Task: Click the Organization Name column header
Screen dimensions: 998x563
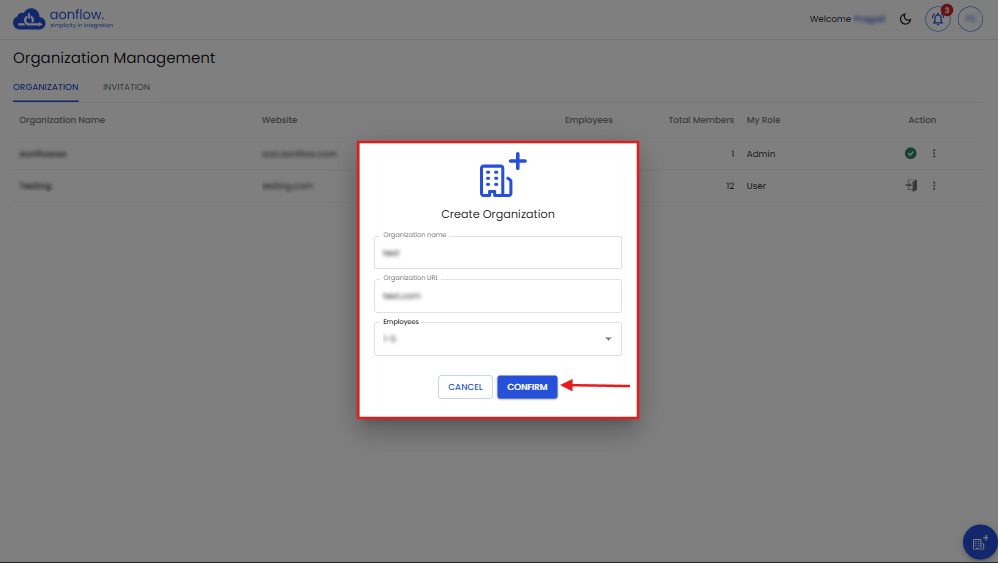Action: pyautogui.click(x=62, y=120)
